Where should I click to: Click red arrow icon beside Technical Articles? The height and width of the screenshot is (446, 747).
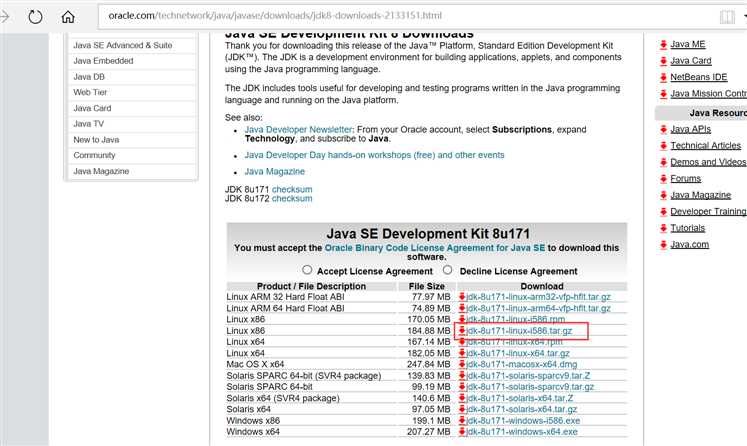(663, 146)
